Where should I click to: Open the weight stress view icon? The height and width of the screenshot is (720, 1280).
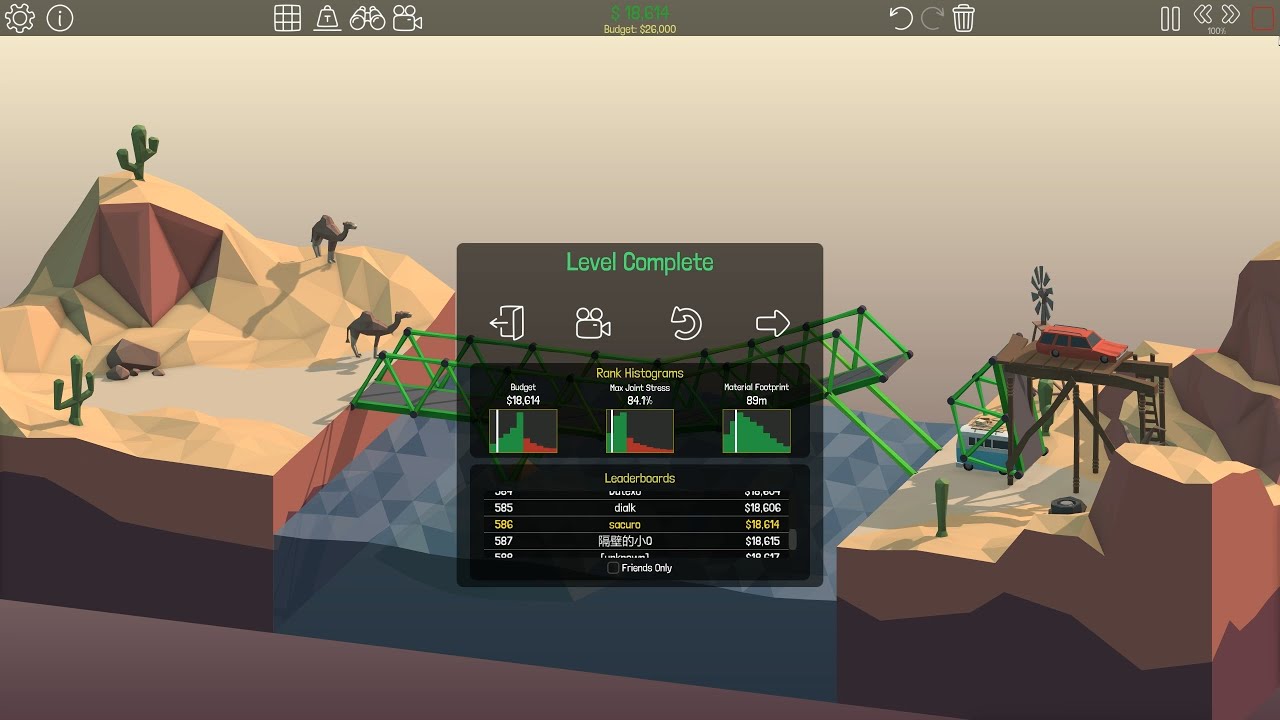327,18
